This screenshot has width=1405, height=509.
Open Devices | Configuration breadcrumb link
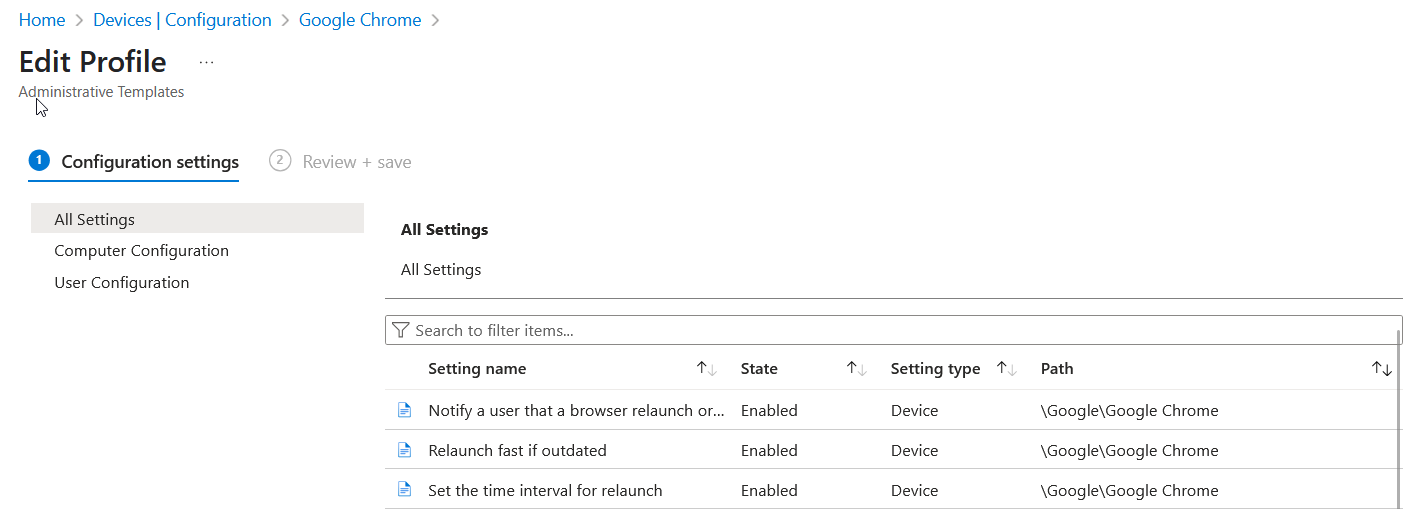click(x=182, y=20)
